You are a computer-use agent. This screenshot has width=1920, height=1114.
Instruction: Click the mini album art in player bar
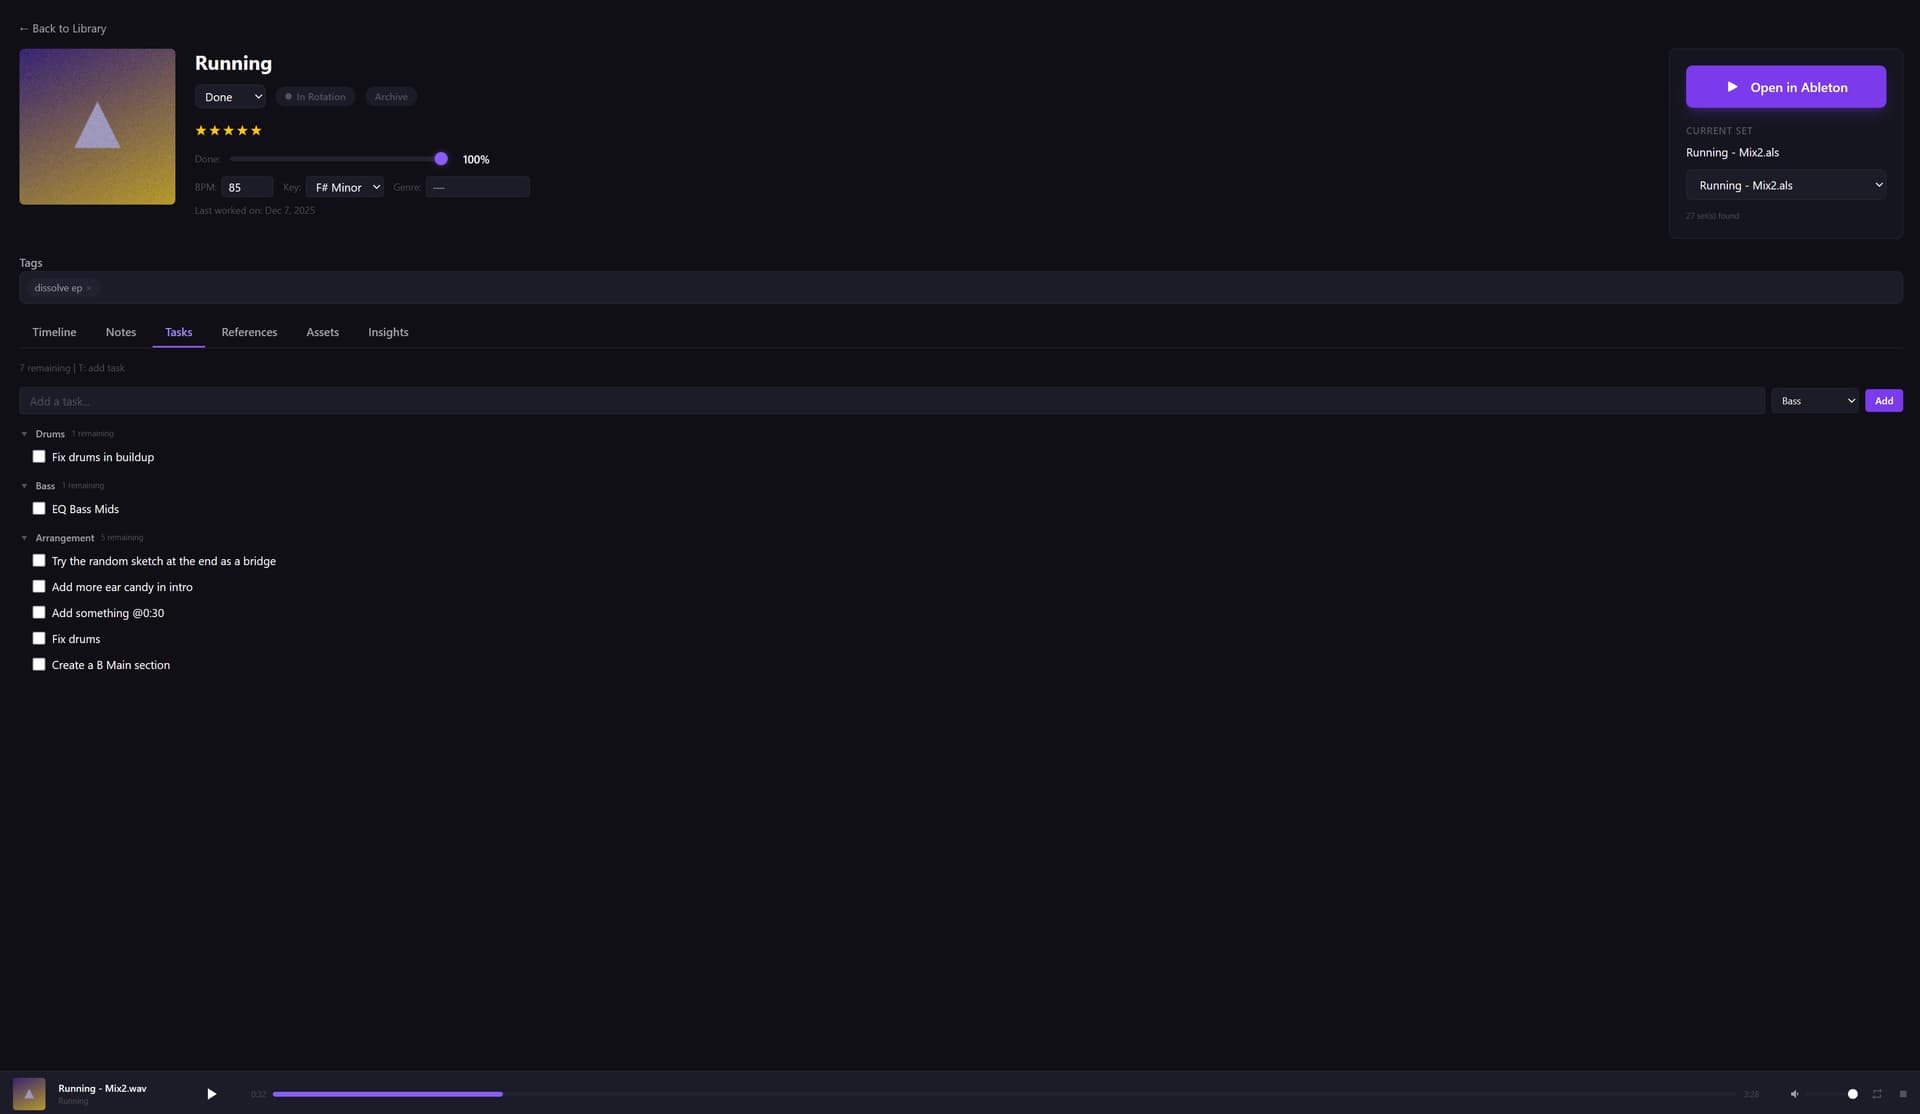click(x=29, y=1094)
